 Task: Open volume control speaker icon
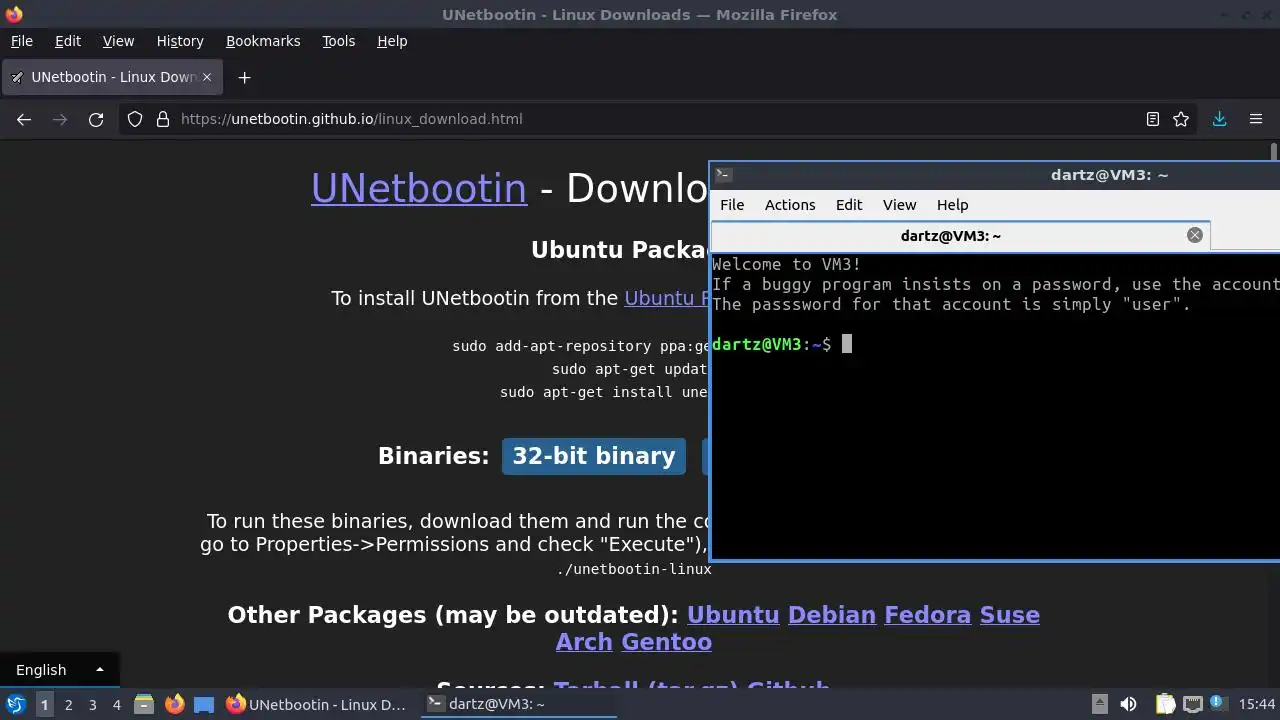point(1128,704)
